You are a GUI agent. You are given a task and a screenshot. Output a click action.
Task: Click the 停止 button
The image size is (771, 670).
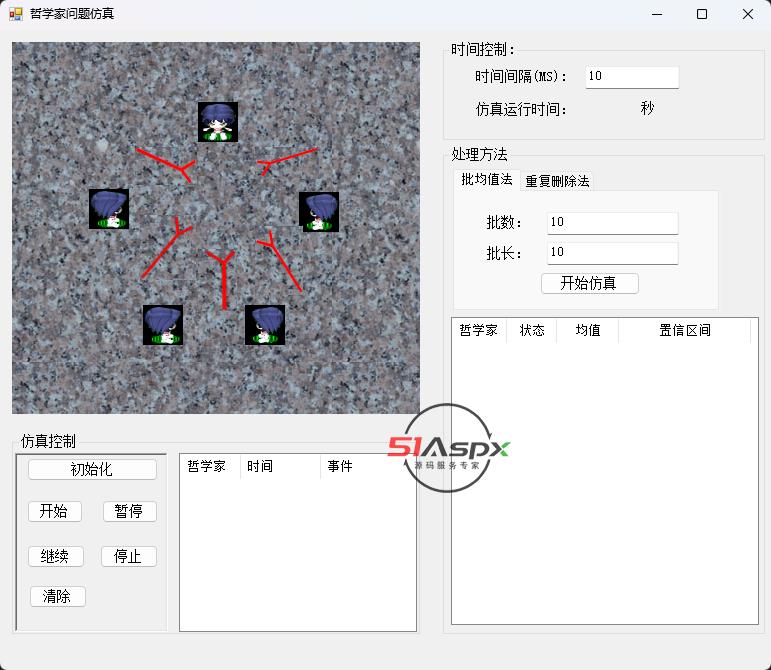[129, 556]
